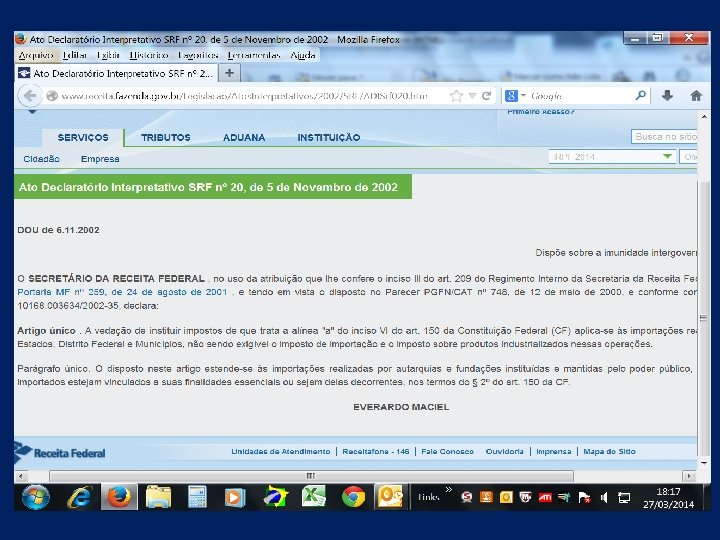
Task: Click the volume speaker tray icon
Action: click(x=604, y=497)
